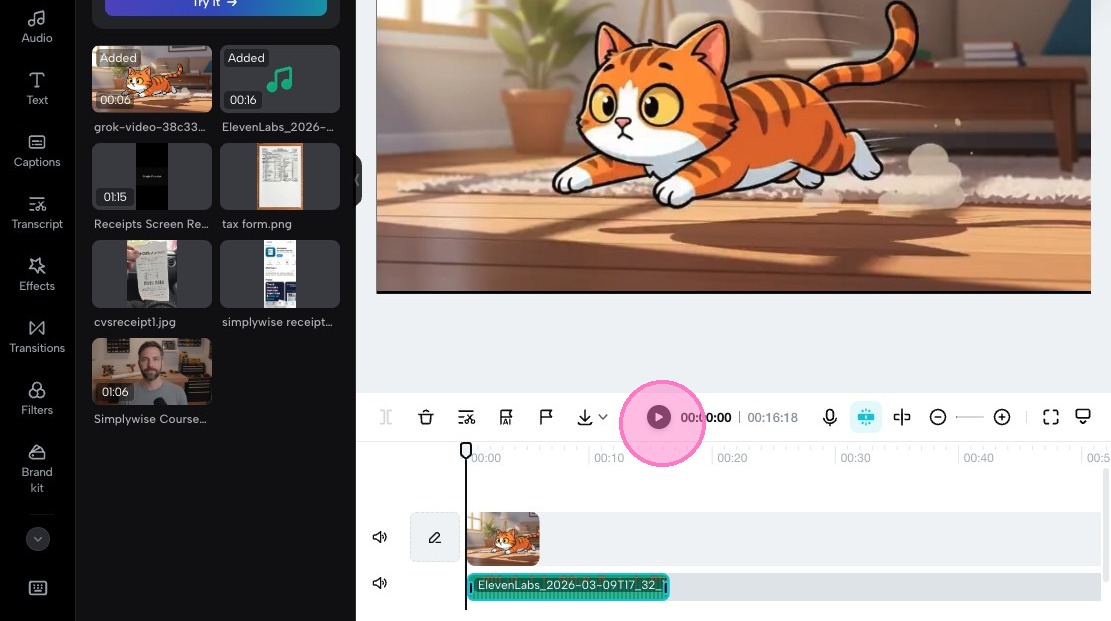Viewport: 1111px width, 621px height.
Task: Click the video preview canvas
Action: (x=733, y=145)
